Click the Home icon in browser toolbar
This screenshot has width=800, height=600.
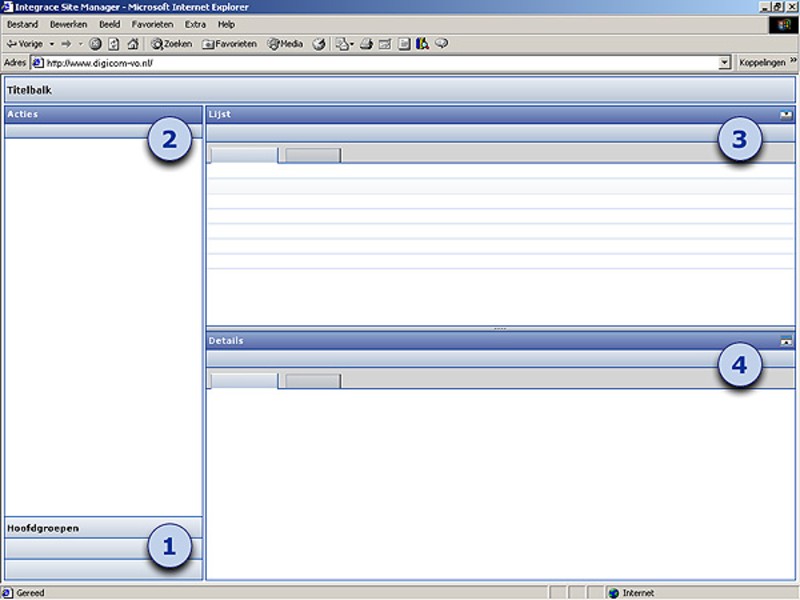132,44
